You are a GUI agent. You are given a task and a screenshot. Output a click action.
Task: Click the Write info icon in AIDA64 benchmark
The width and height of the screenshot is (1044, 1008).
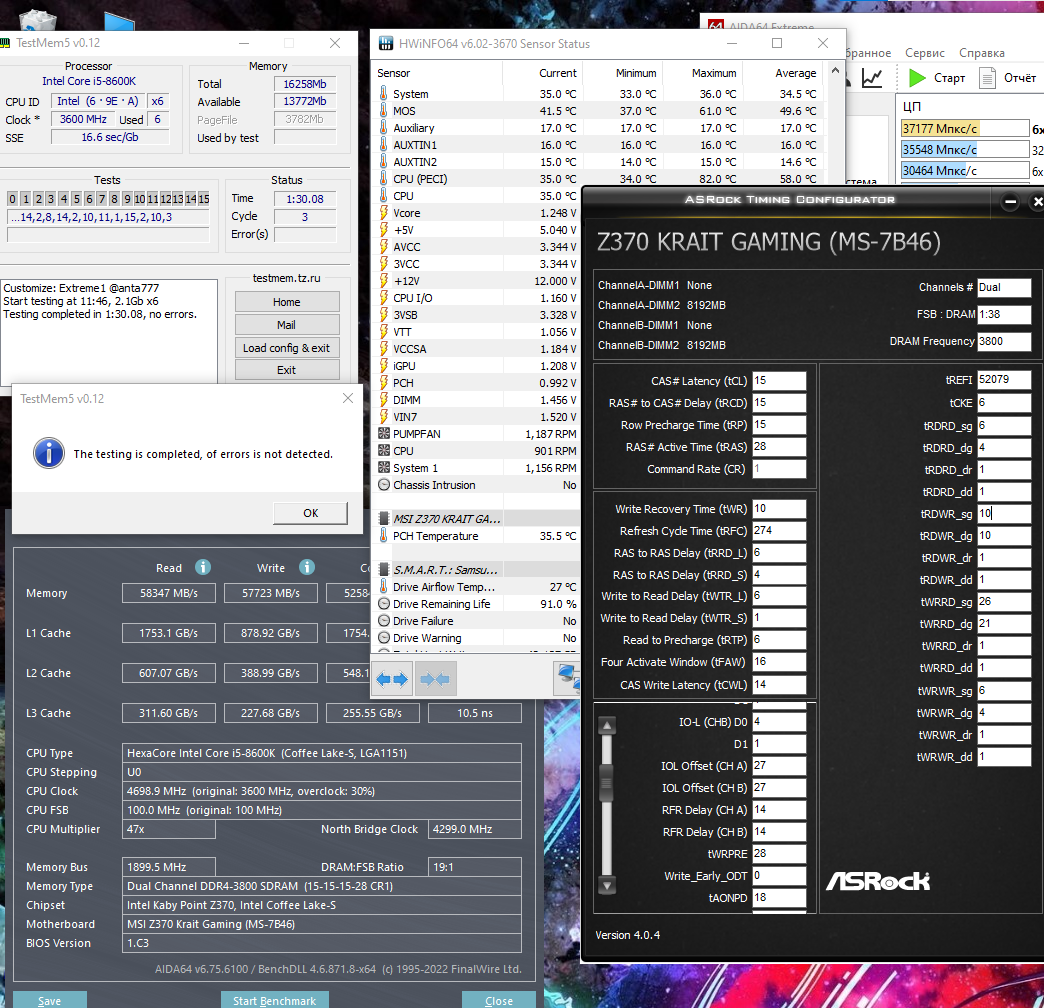click(x=307, y=567)
